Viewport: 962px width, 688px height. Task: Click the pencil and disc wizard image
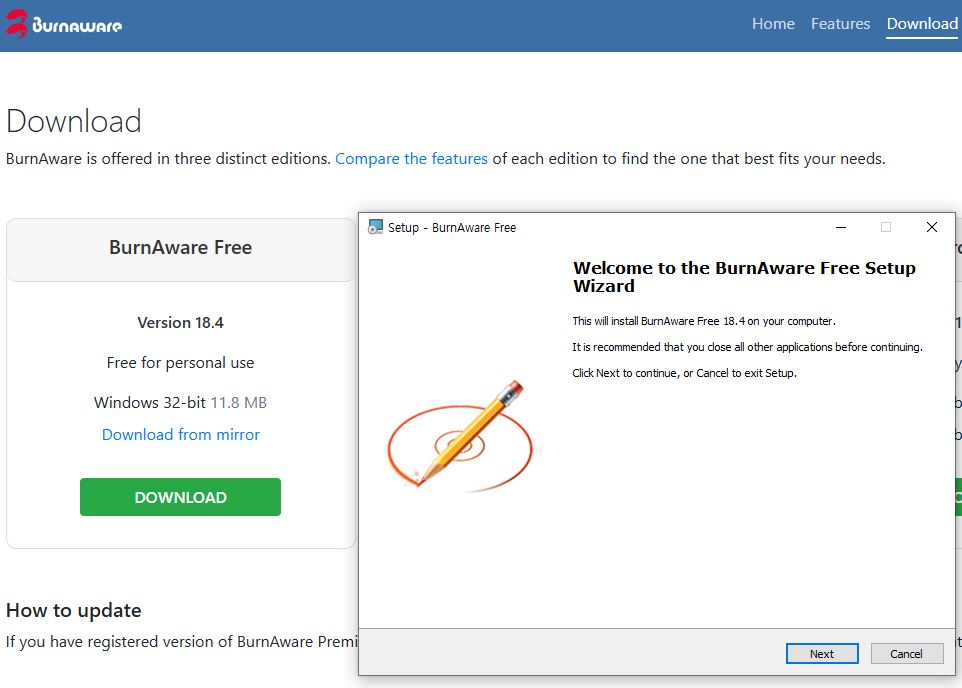460,436
